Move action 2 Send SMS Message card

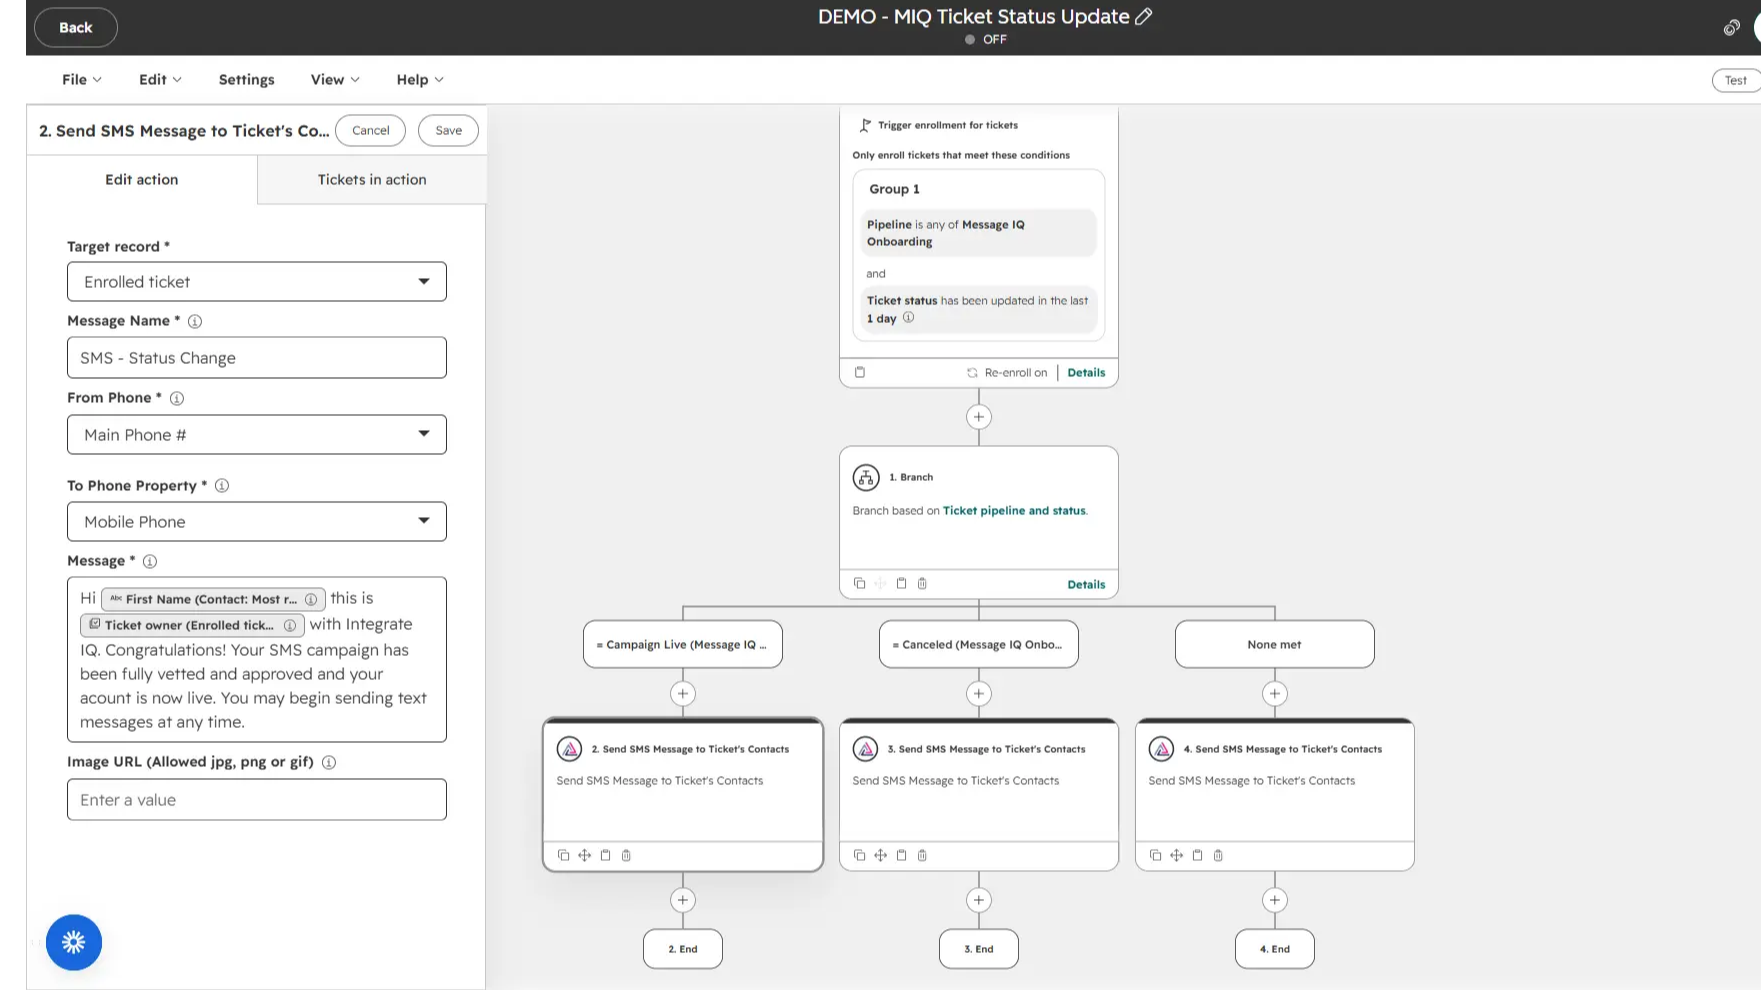click(584, 855)
